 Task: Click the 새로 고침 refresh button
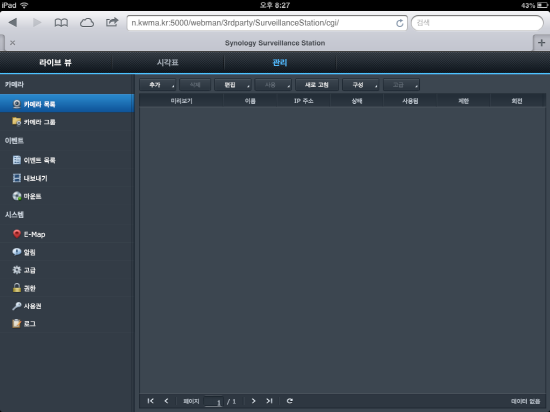click(x=317, y=85)
